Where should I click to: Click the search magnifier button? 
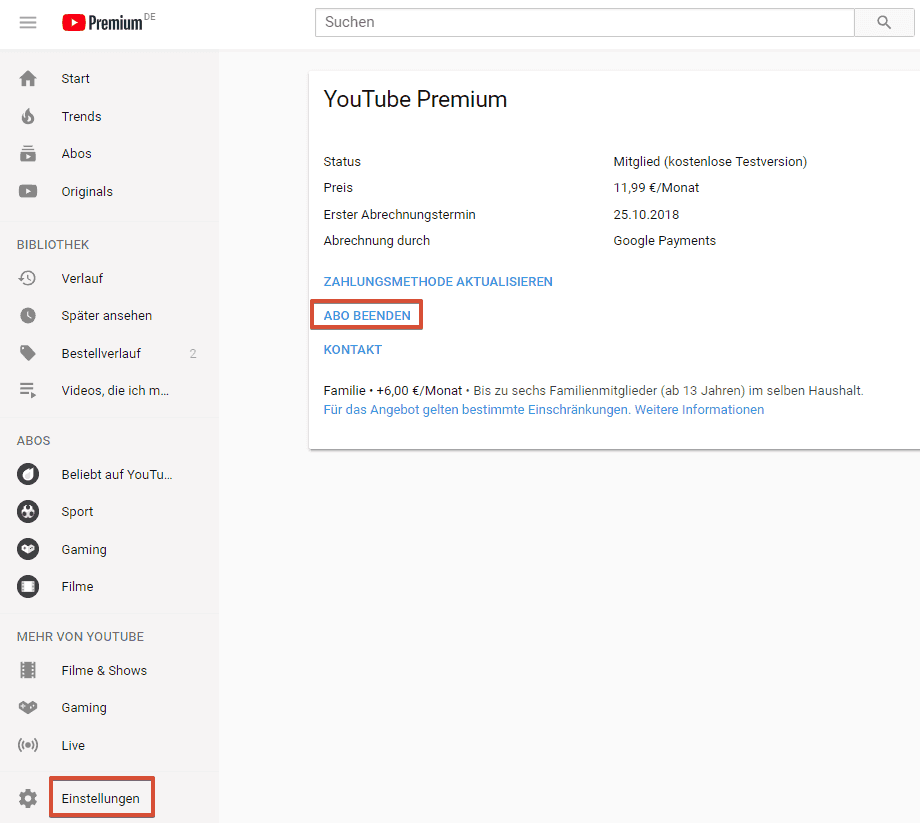point(884,22)
